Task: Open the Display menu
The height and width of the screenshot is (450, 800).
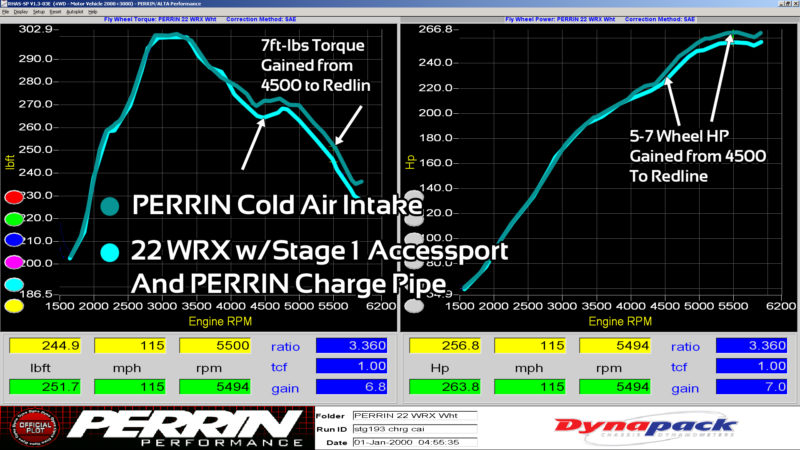Action: click(20, 12)
